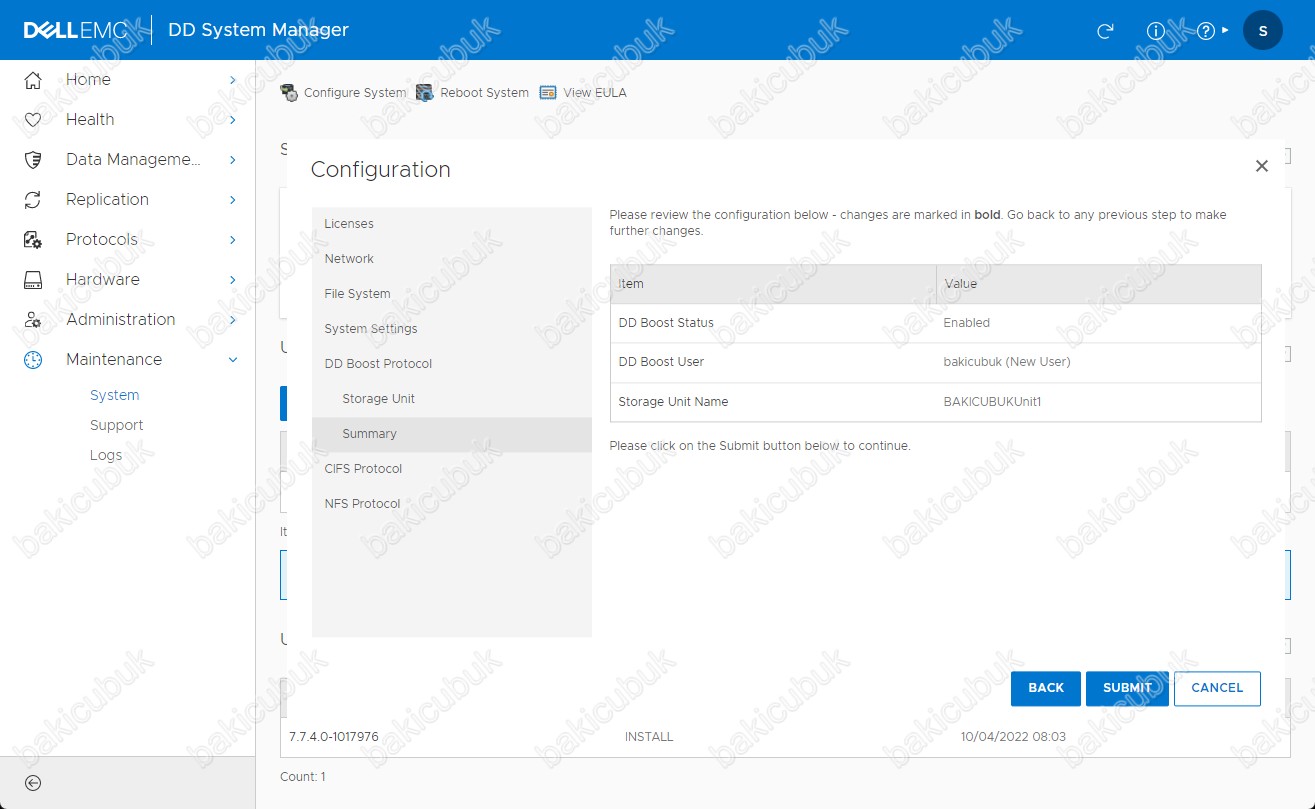Click the BAKICUBUKUnit1 value
This screenshot has width=1315, height=809.
(993, 402)
